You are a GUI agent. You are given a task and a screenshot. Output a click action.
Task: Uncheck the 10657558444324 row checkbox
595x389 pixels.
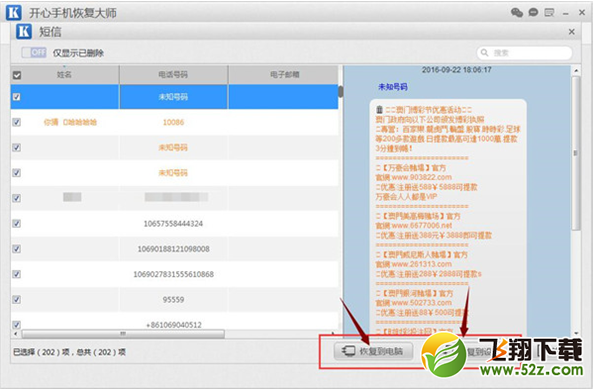(x=17, y=224)
